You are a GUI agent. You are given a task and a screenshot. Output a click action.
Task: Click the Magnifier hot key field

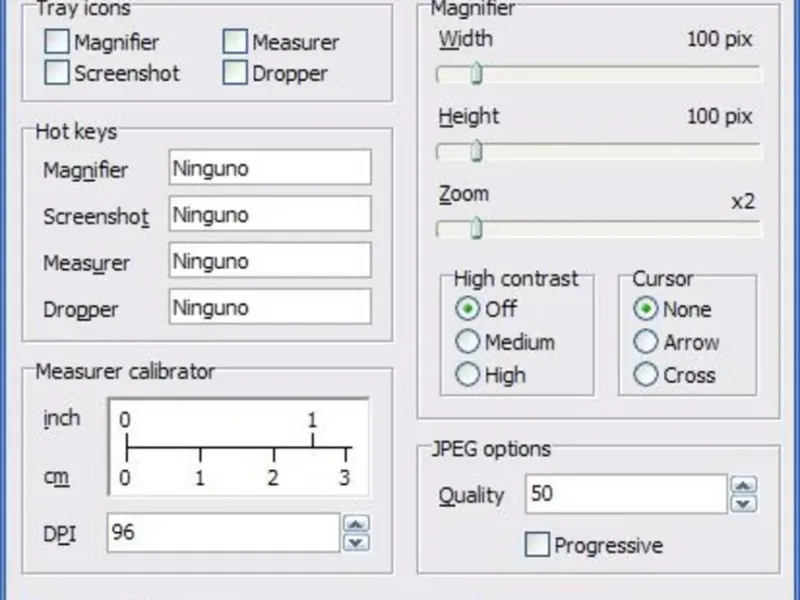pyautogui.click(x=270, y=168)
